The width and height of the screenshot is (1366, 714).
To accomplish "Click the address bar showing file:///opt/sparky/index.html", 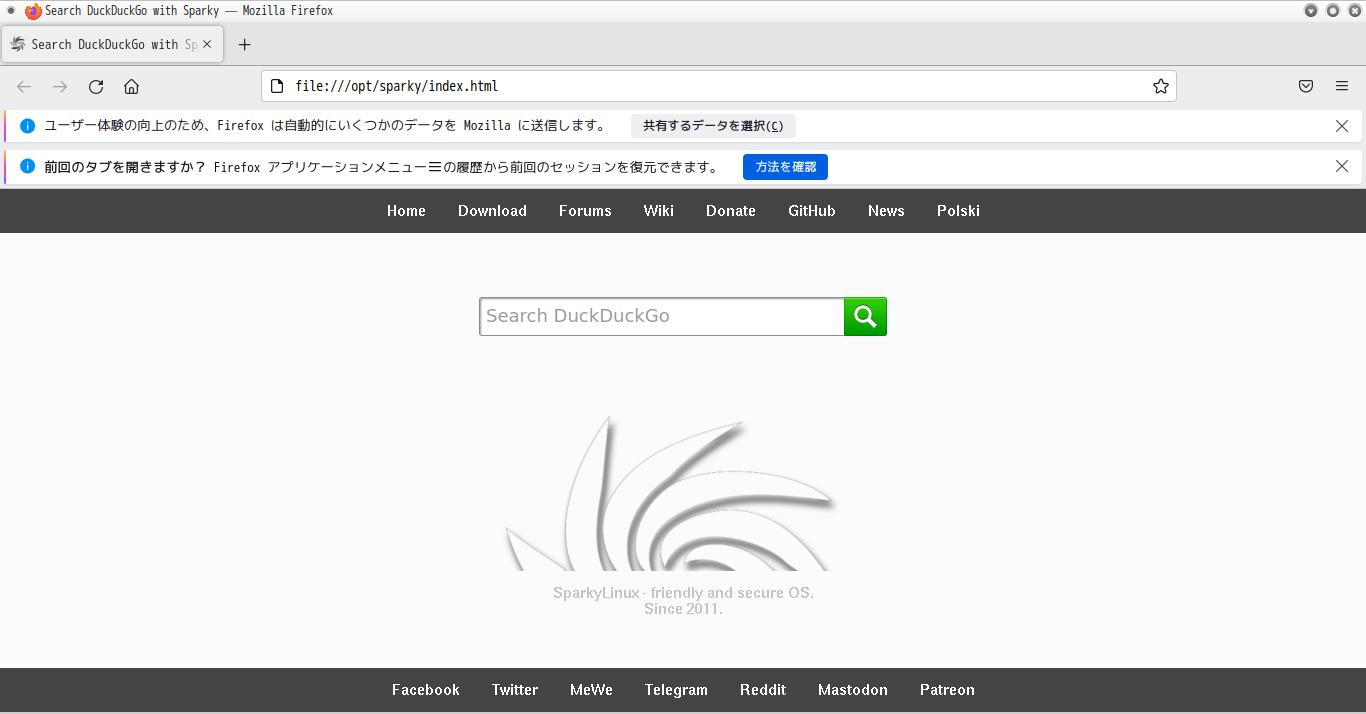I will pos(718,86).
